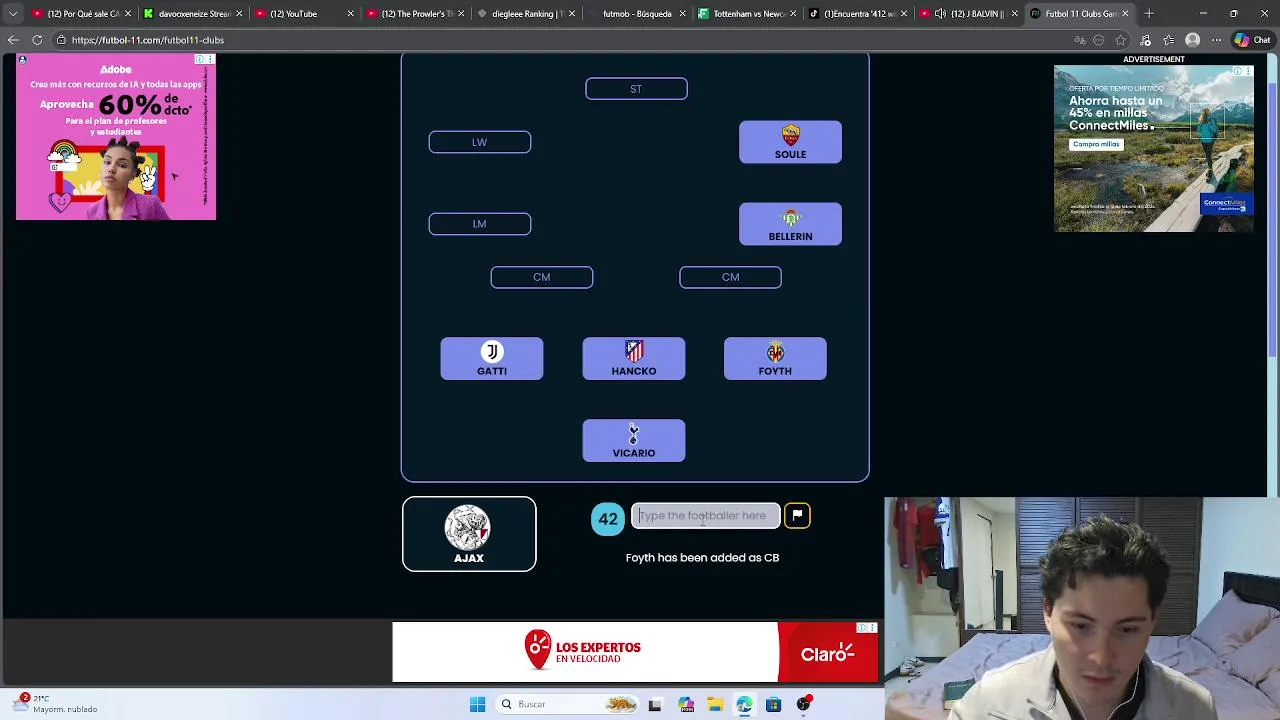Click the give-up flag button
Screen dimensions: 1280x720
coord(797,515)
